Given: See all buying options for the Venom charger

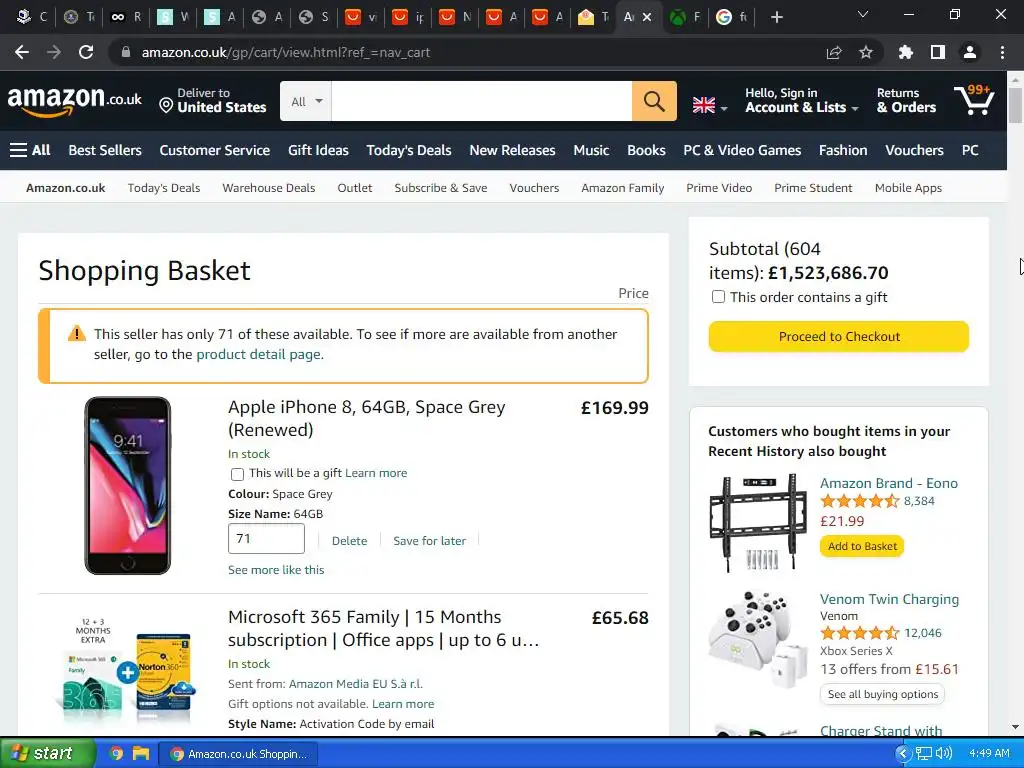Looking at the screenshot, I should [882, 694].
